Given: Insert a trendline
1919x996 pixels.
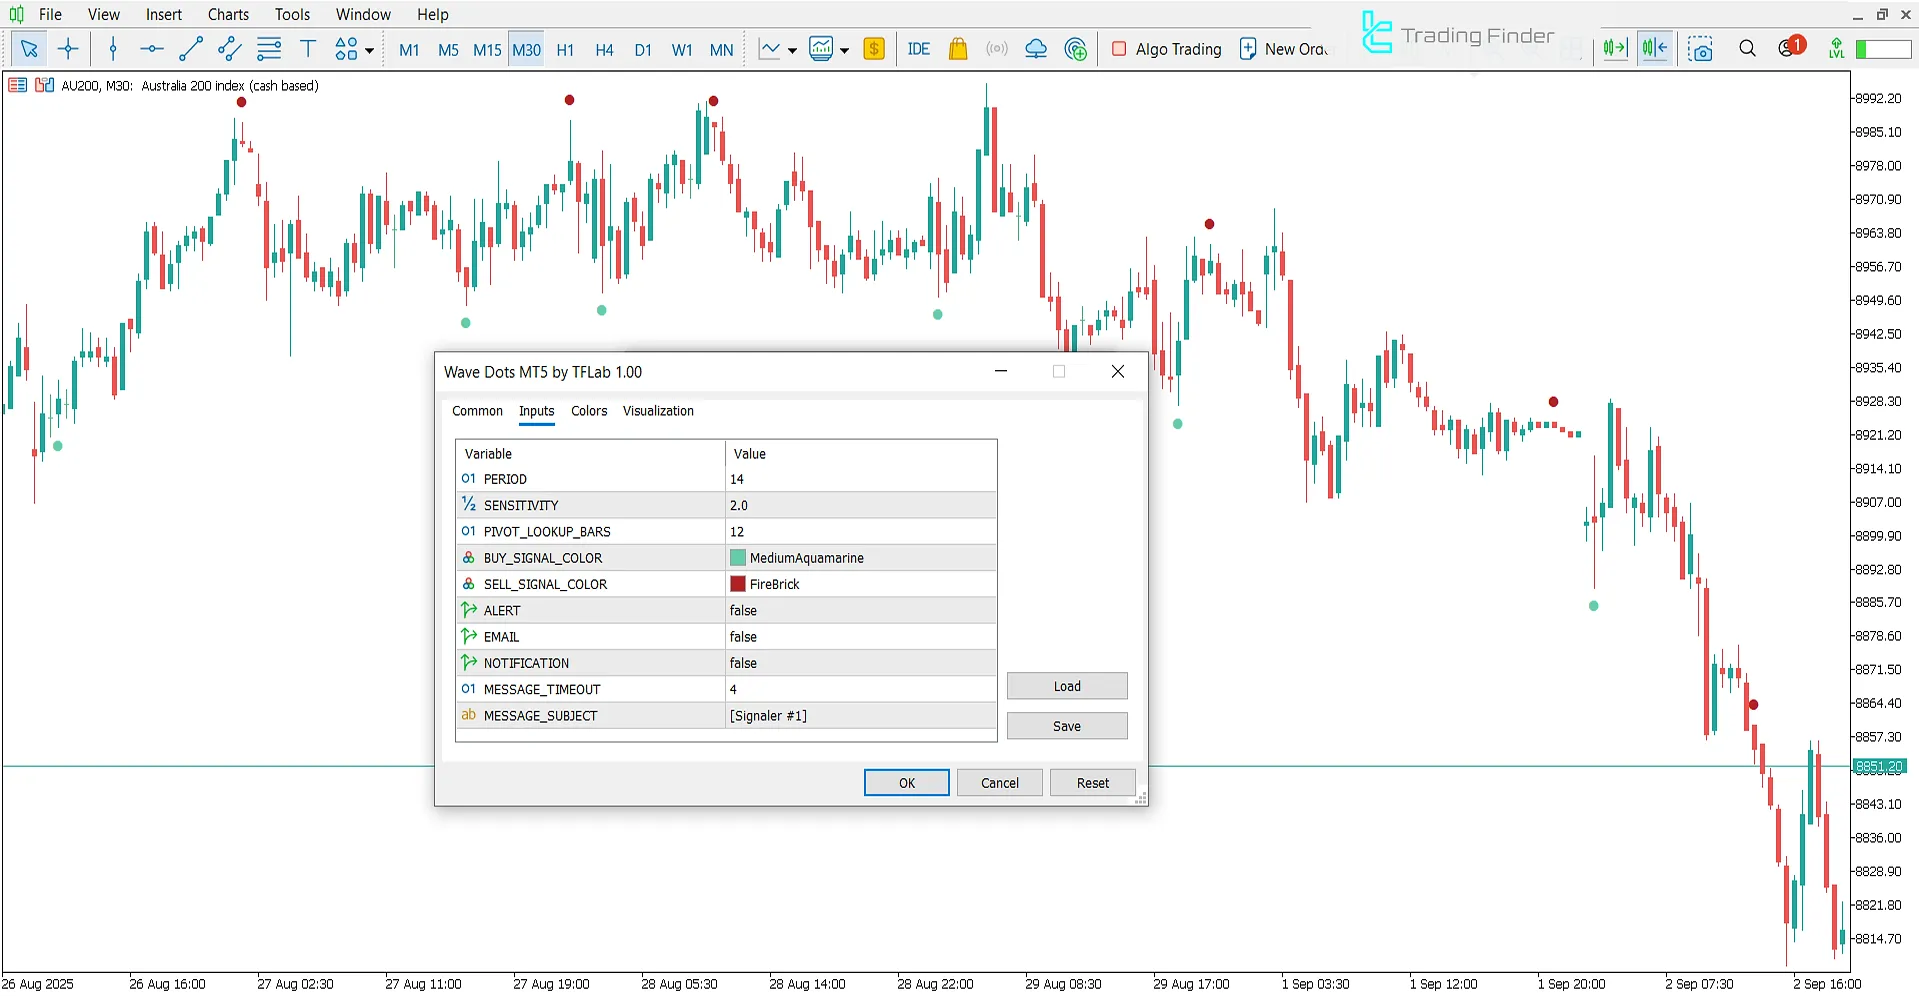Looking at the screenshot, I should (x=190, y=48).
